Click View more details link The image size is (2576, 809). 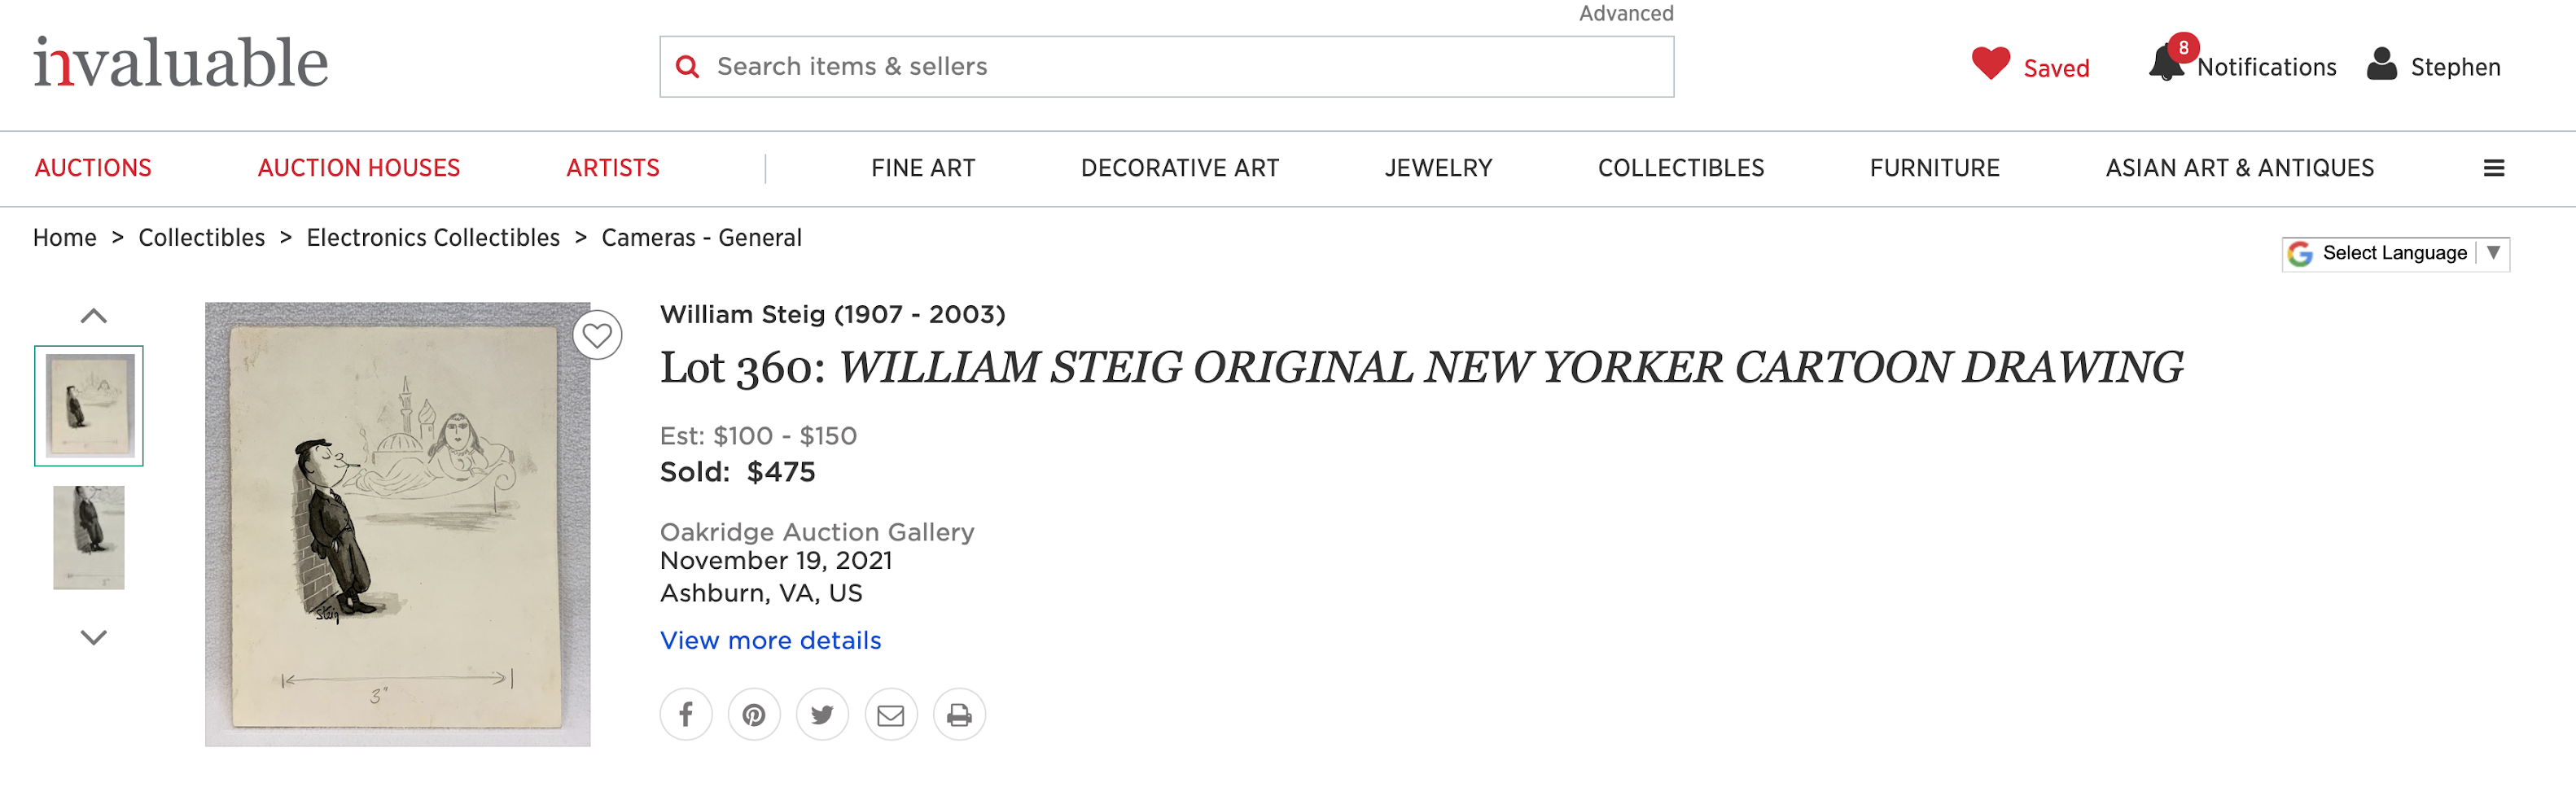tap(770, 640)
